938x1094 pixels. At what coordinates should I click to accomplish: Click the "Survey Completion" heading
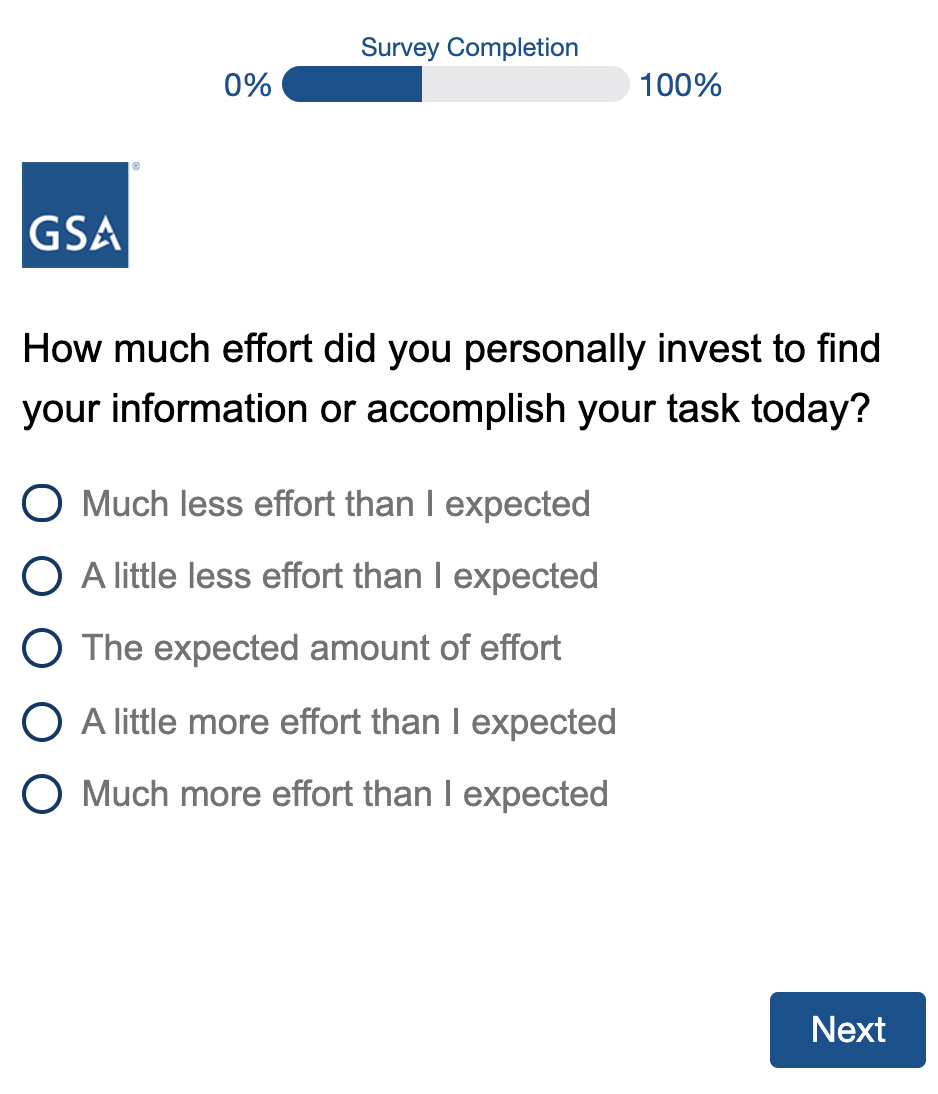[469, 47]
